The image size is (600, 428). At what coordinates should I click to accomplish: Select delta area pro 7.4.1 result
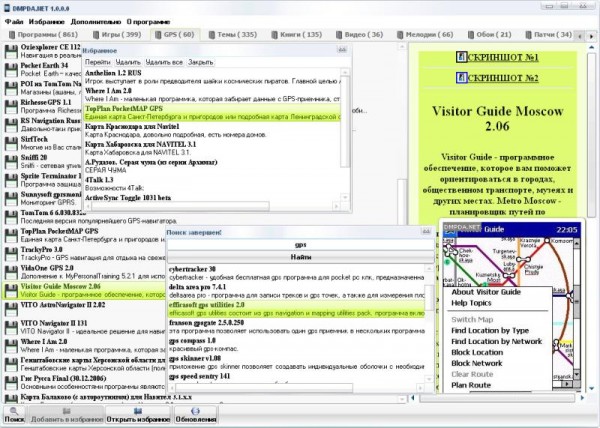tap(296, 291)
